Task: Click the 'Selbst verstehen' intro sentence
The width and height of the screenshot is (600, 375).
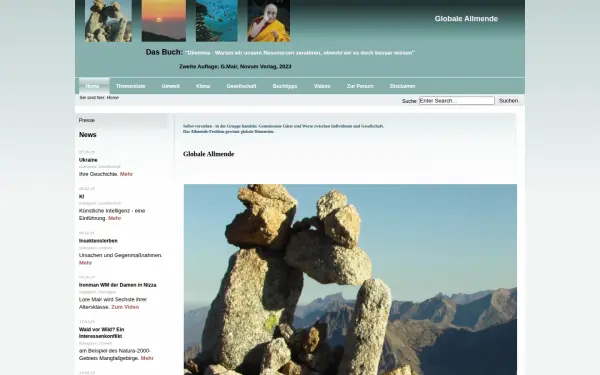Action: tap(283, 126)
